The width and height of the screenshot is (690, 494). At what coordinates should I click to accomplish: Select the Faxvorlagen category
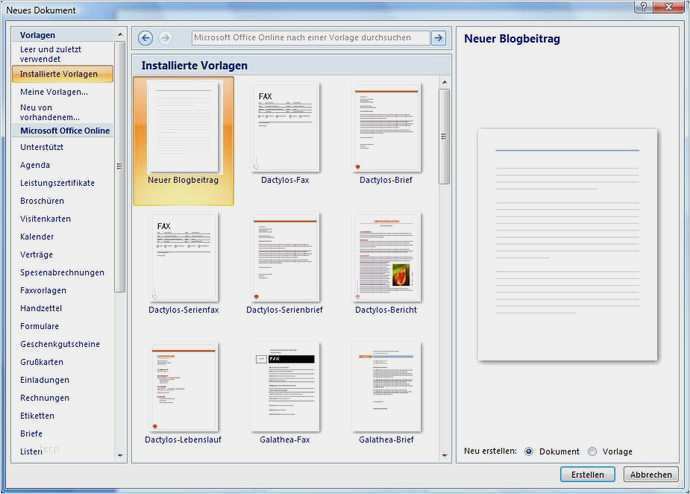[x=43, y=290]
